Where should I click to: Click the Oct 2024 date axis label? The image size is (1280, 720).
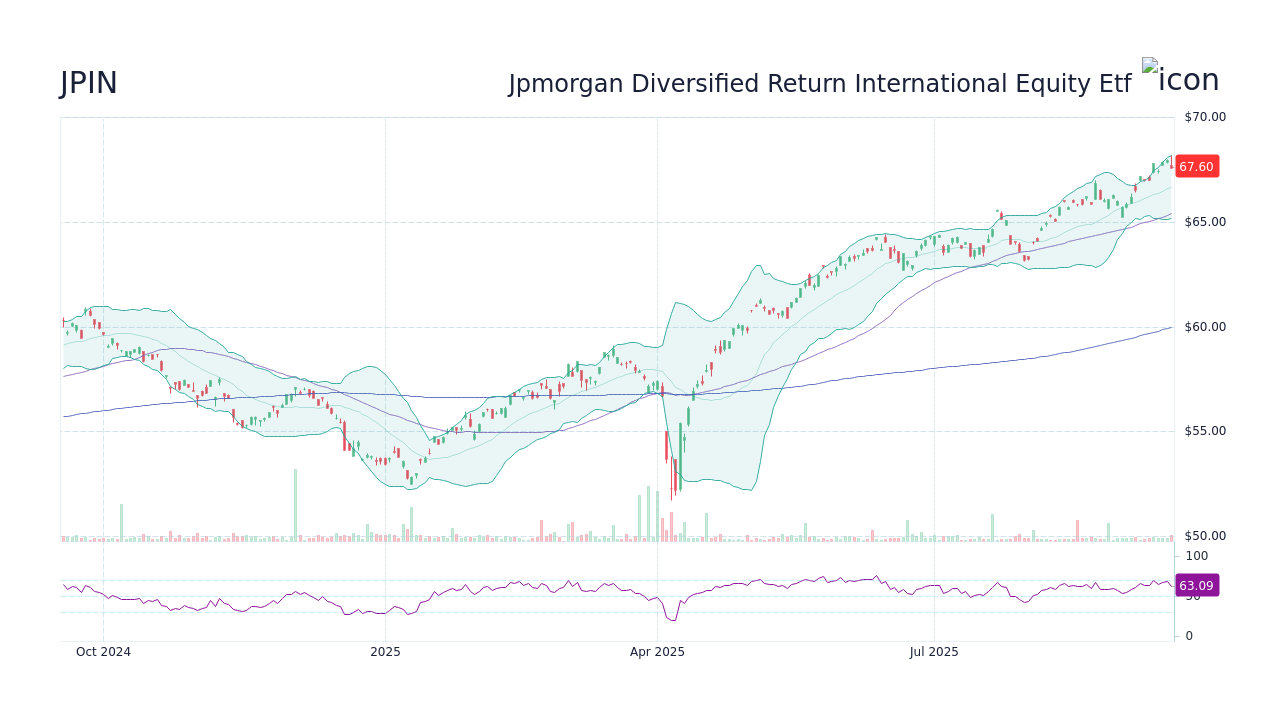(x=103, y=652)
